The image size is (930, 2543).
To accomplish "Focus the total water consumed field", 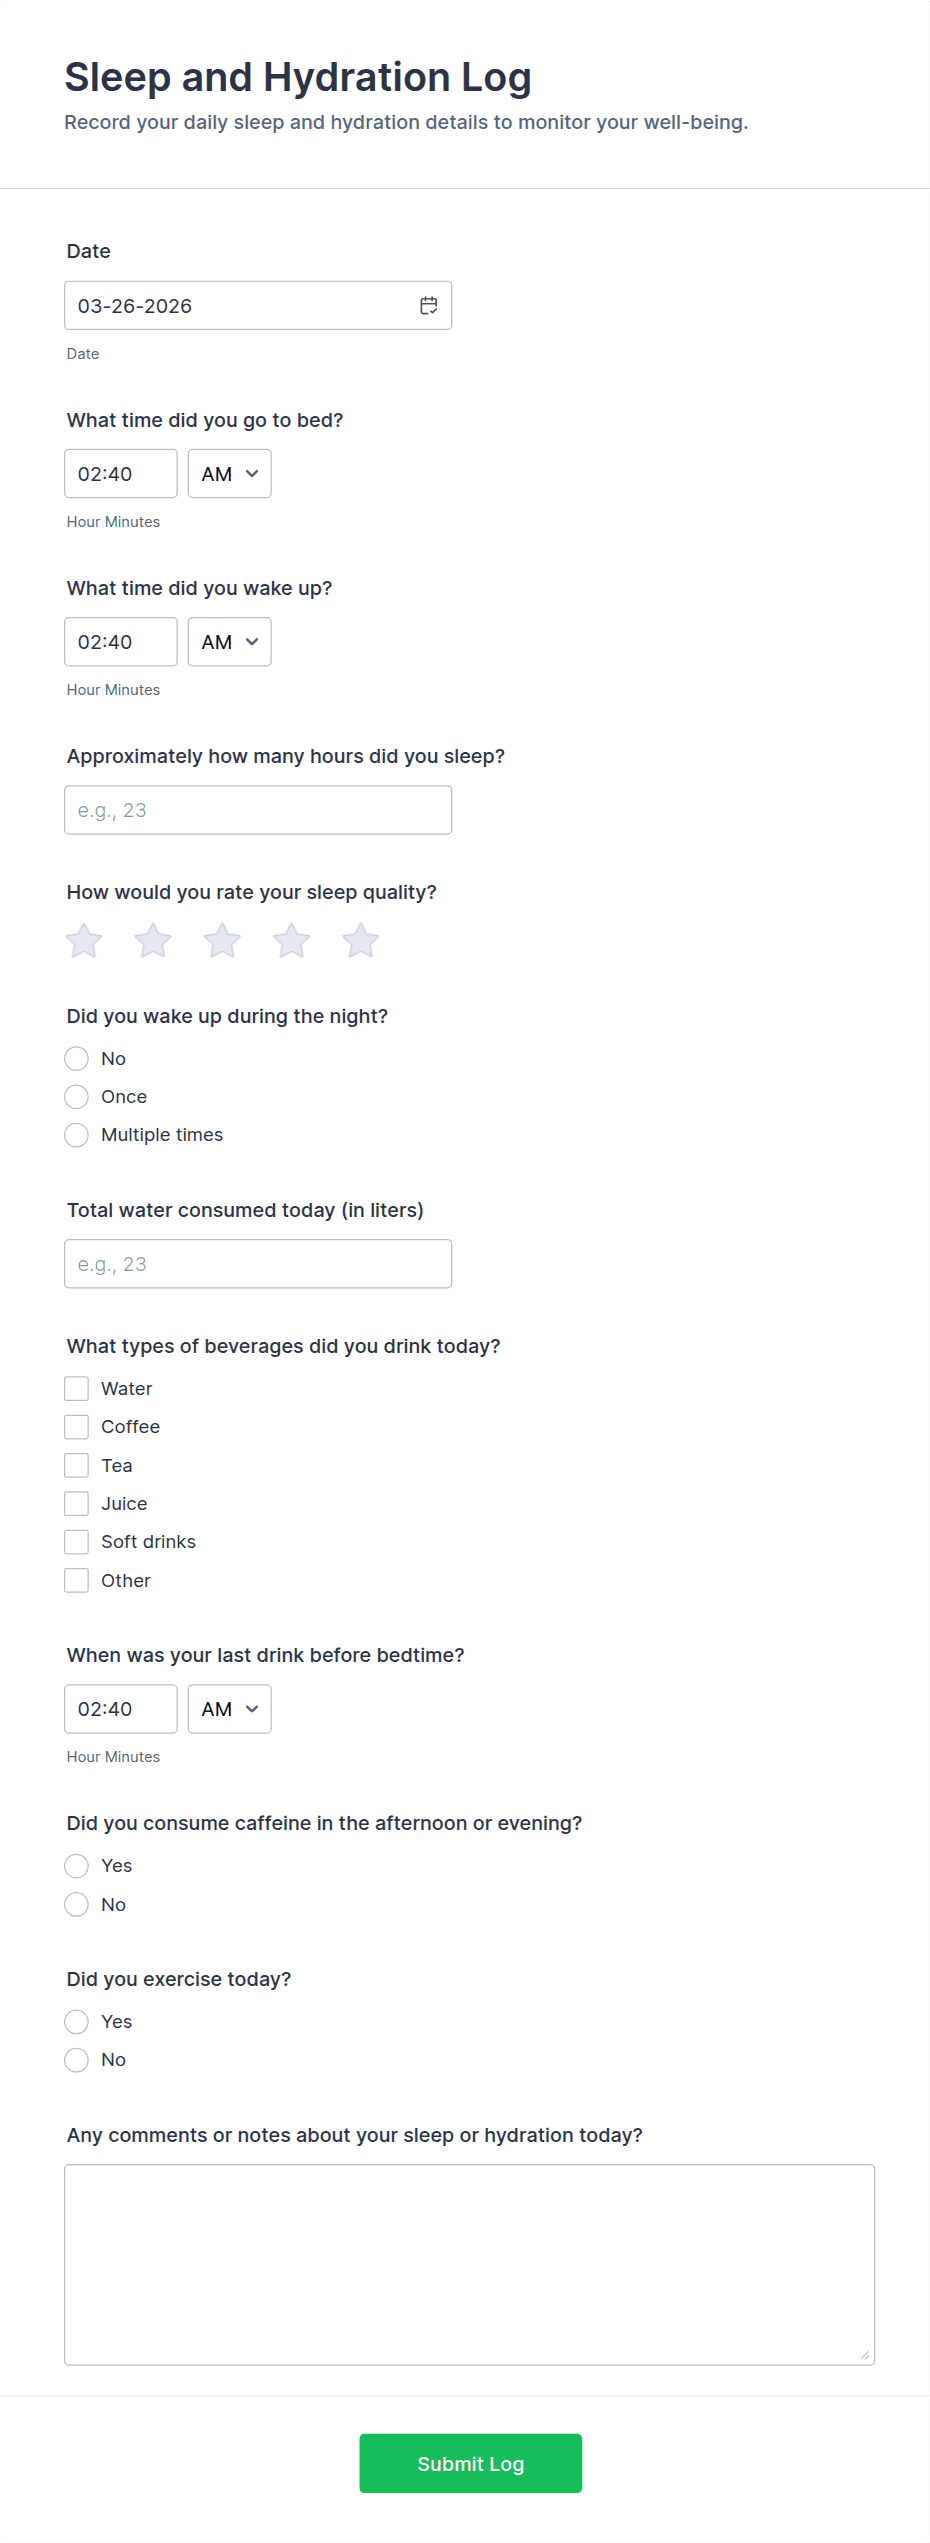I will pyautogui.click(x=258, y=1264).
